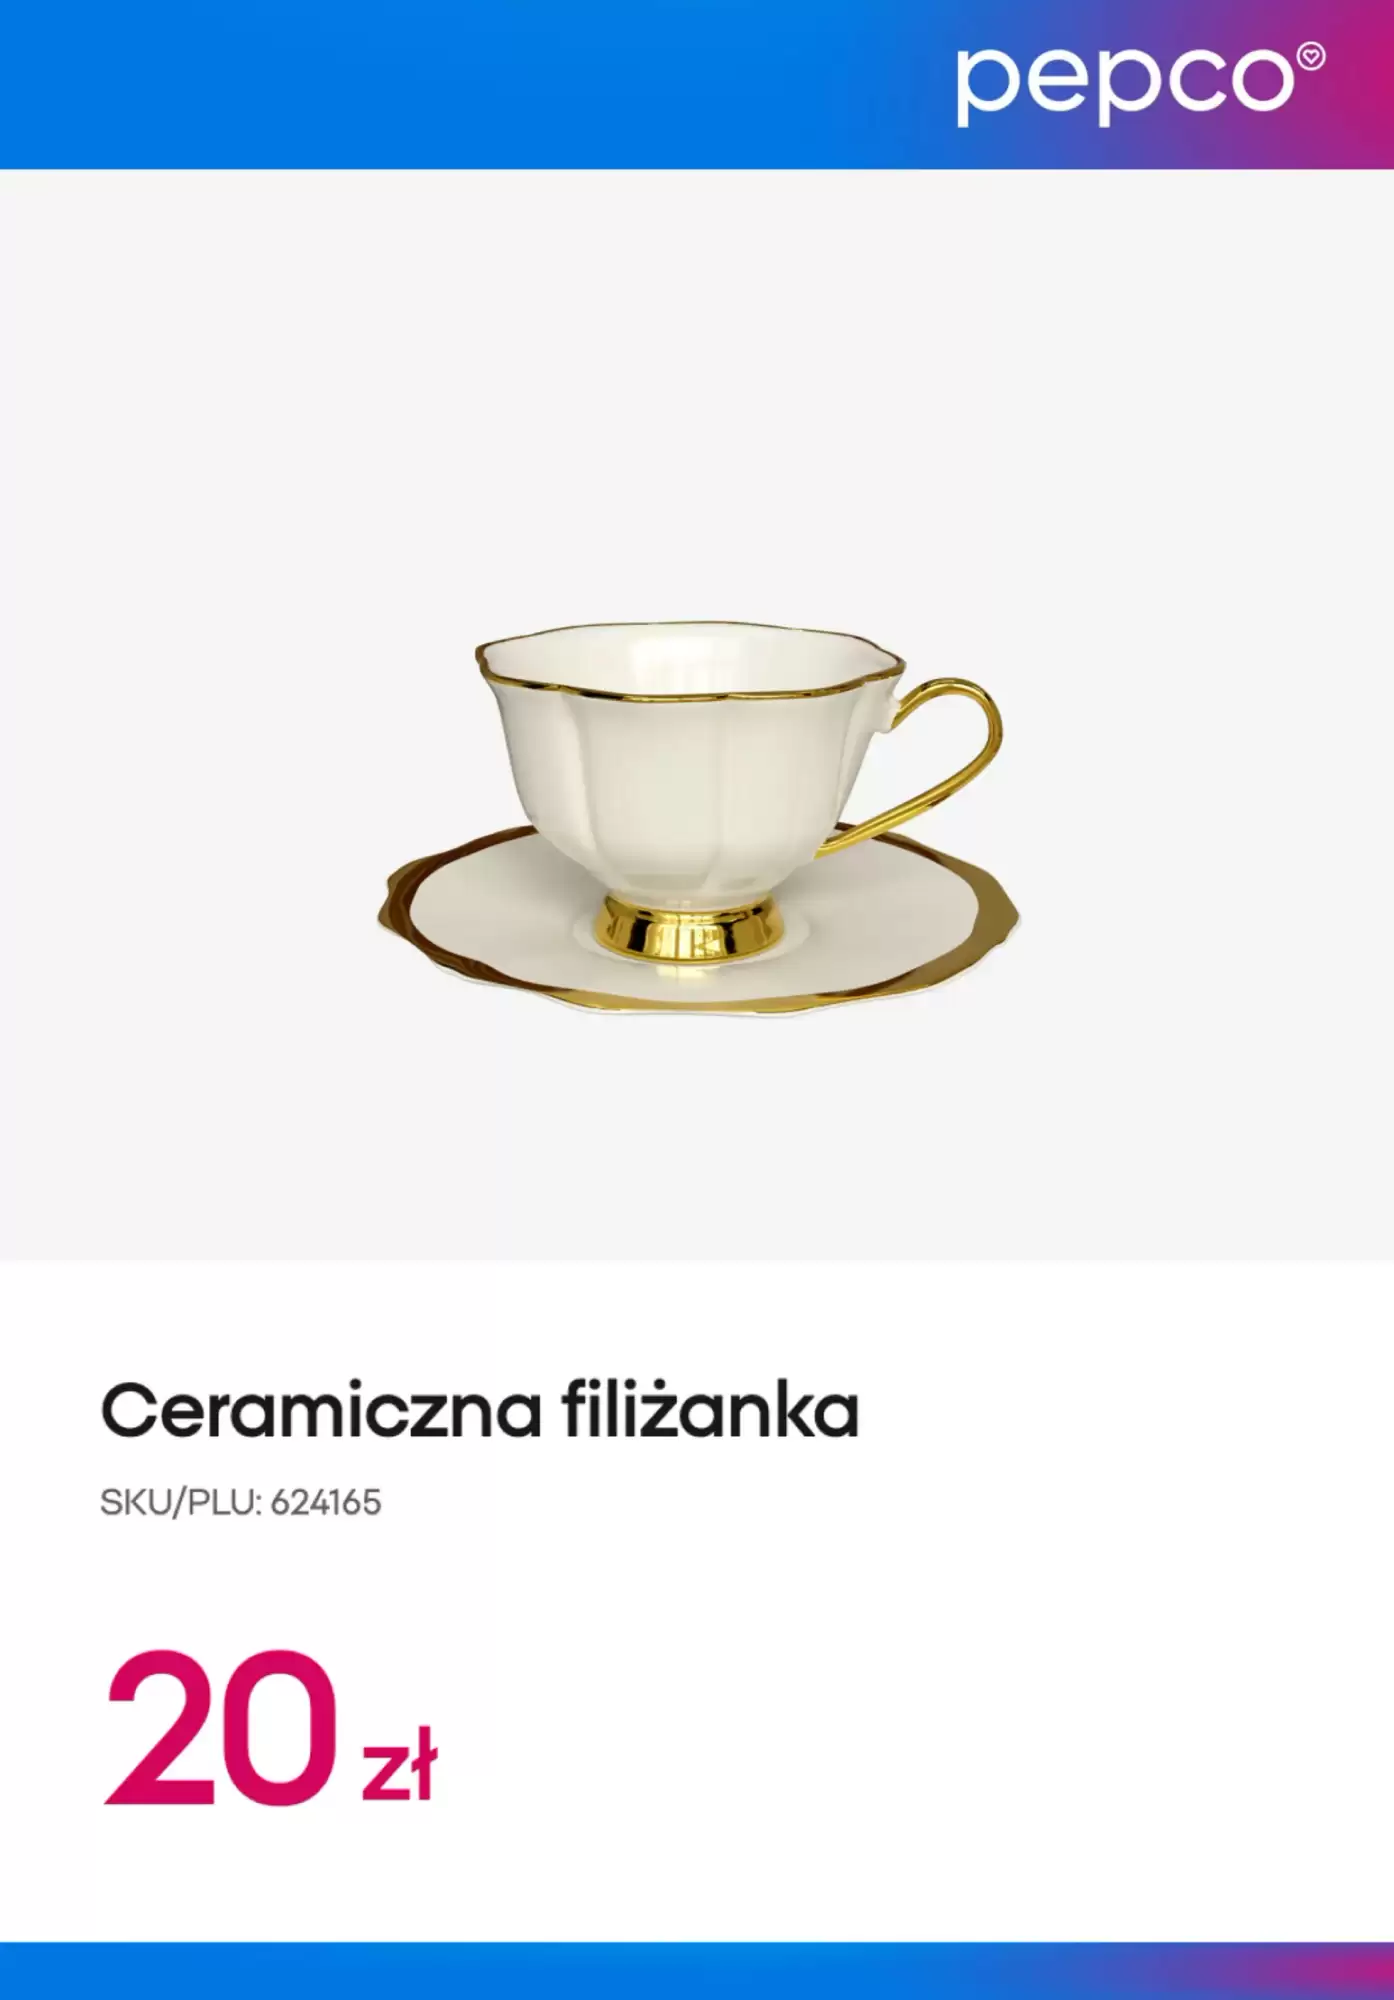Select the SKU number 624165

[x=326, y=1503]
